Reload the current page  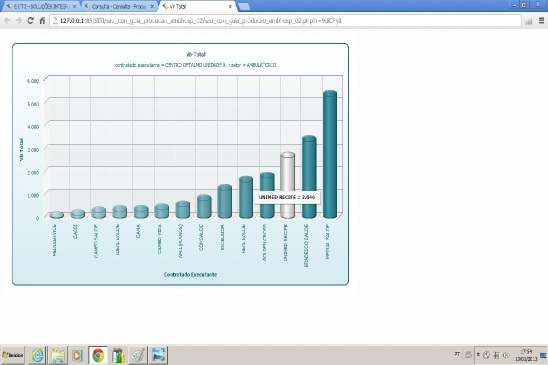point(30,21)
